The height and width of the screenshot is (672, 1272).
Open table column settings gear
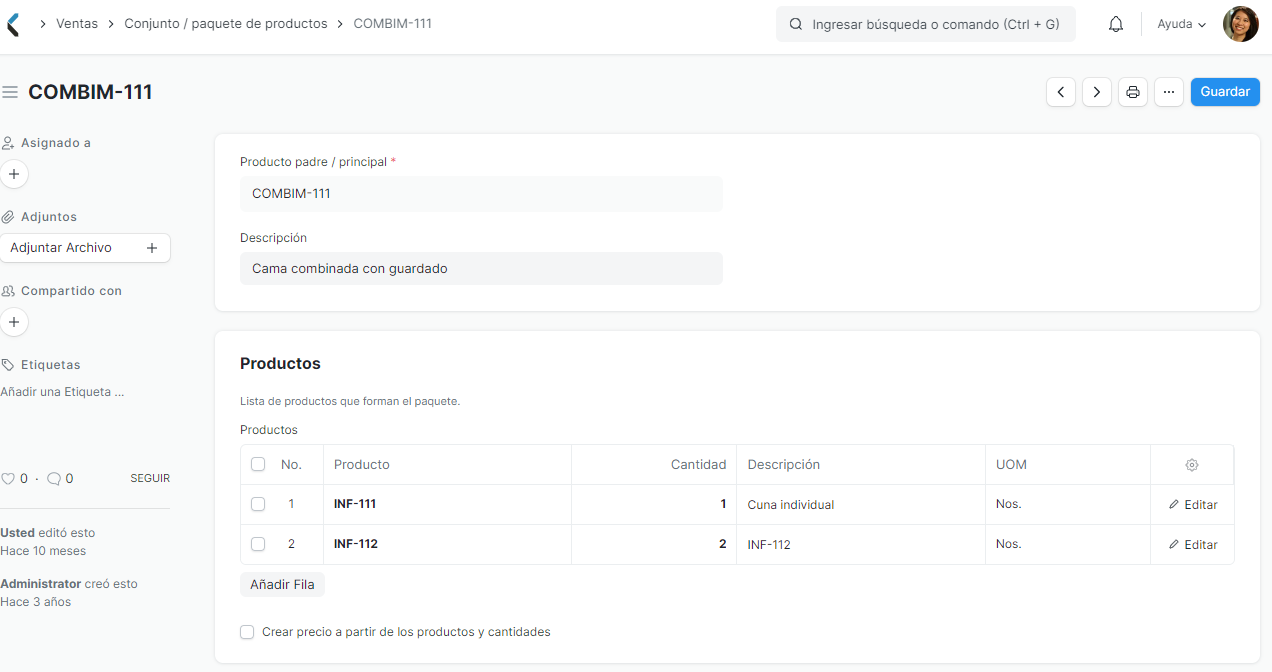[1192, 465]
